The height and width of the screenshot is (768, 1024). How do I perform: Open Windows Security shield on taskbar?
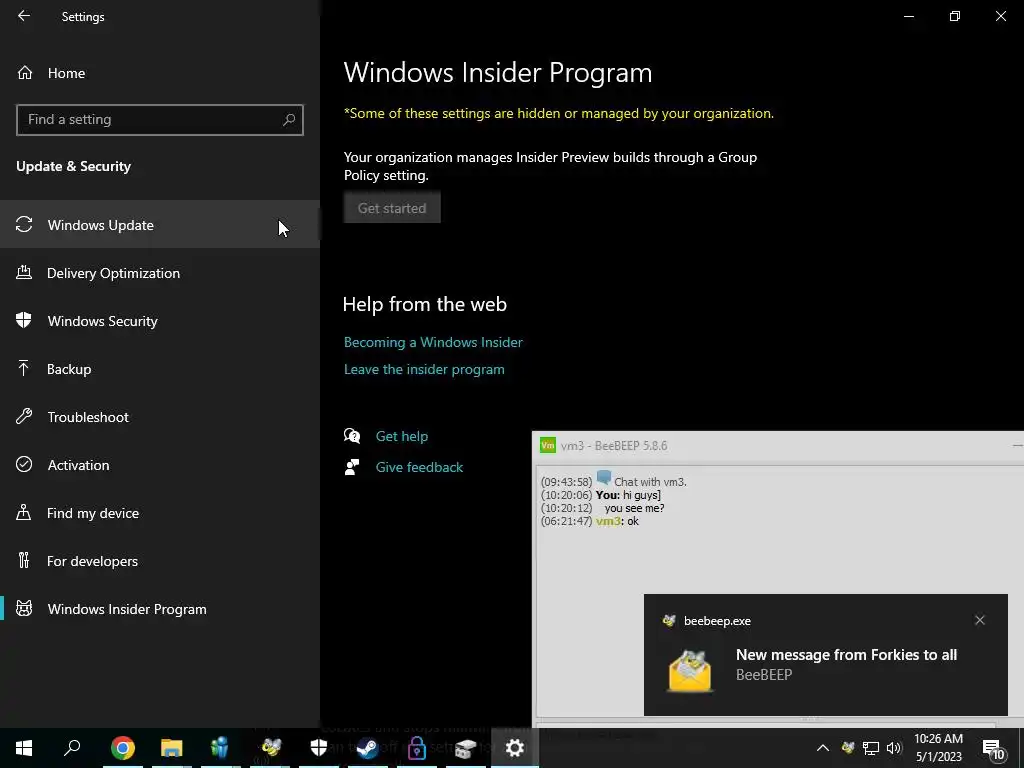click(319, 748)
